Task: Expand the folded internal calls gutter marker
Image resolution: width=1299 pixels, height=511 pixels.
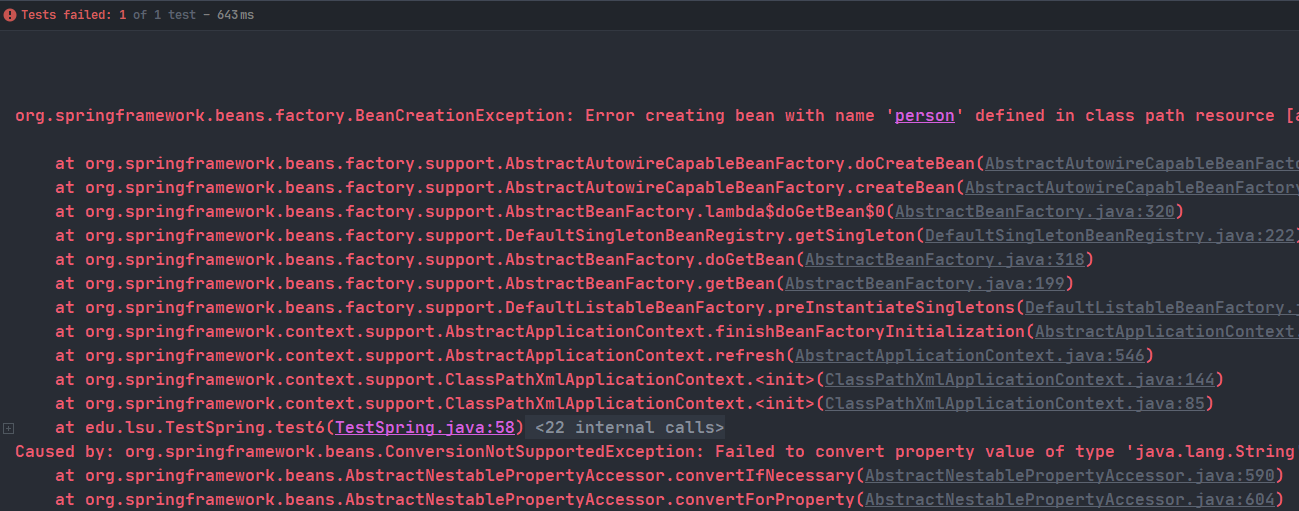Action: (8, 428)
